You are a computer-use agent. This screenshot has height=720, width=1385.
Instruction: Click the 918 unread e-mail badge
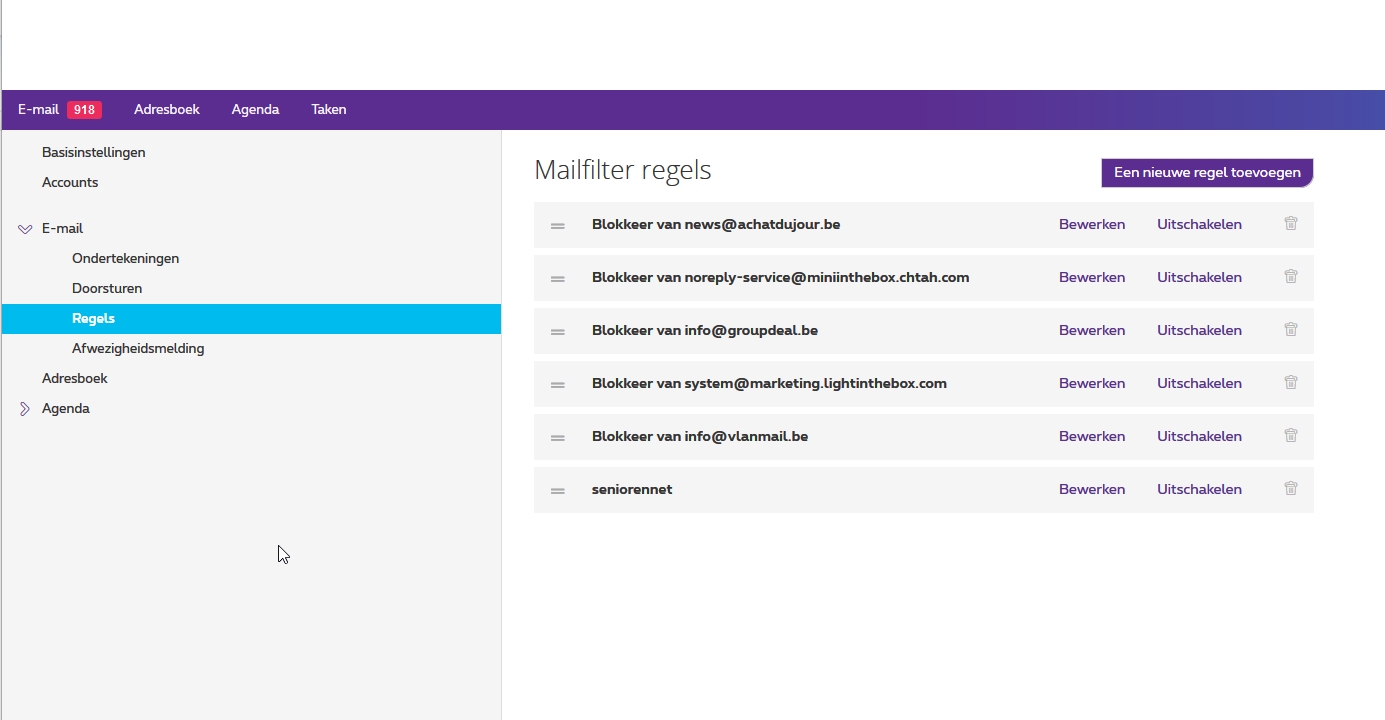pos(84,110)
